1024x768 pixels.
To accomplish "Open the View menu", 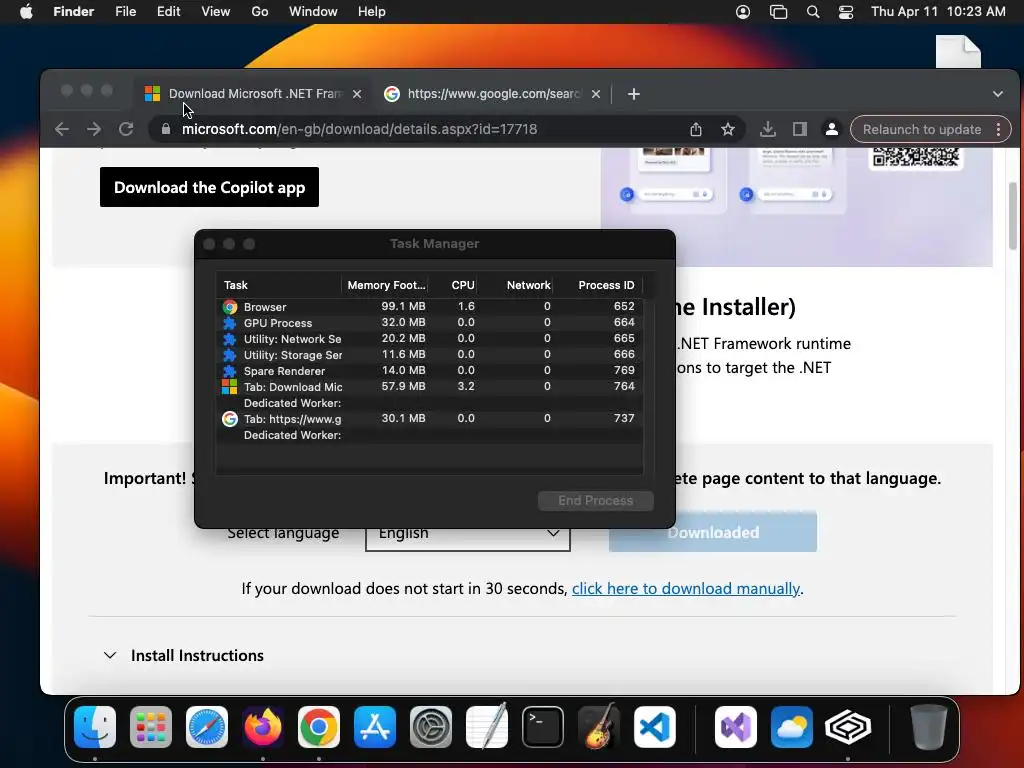I will (x=216, y=12).
